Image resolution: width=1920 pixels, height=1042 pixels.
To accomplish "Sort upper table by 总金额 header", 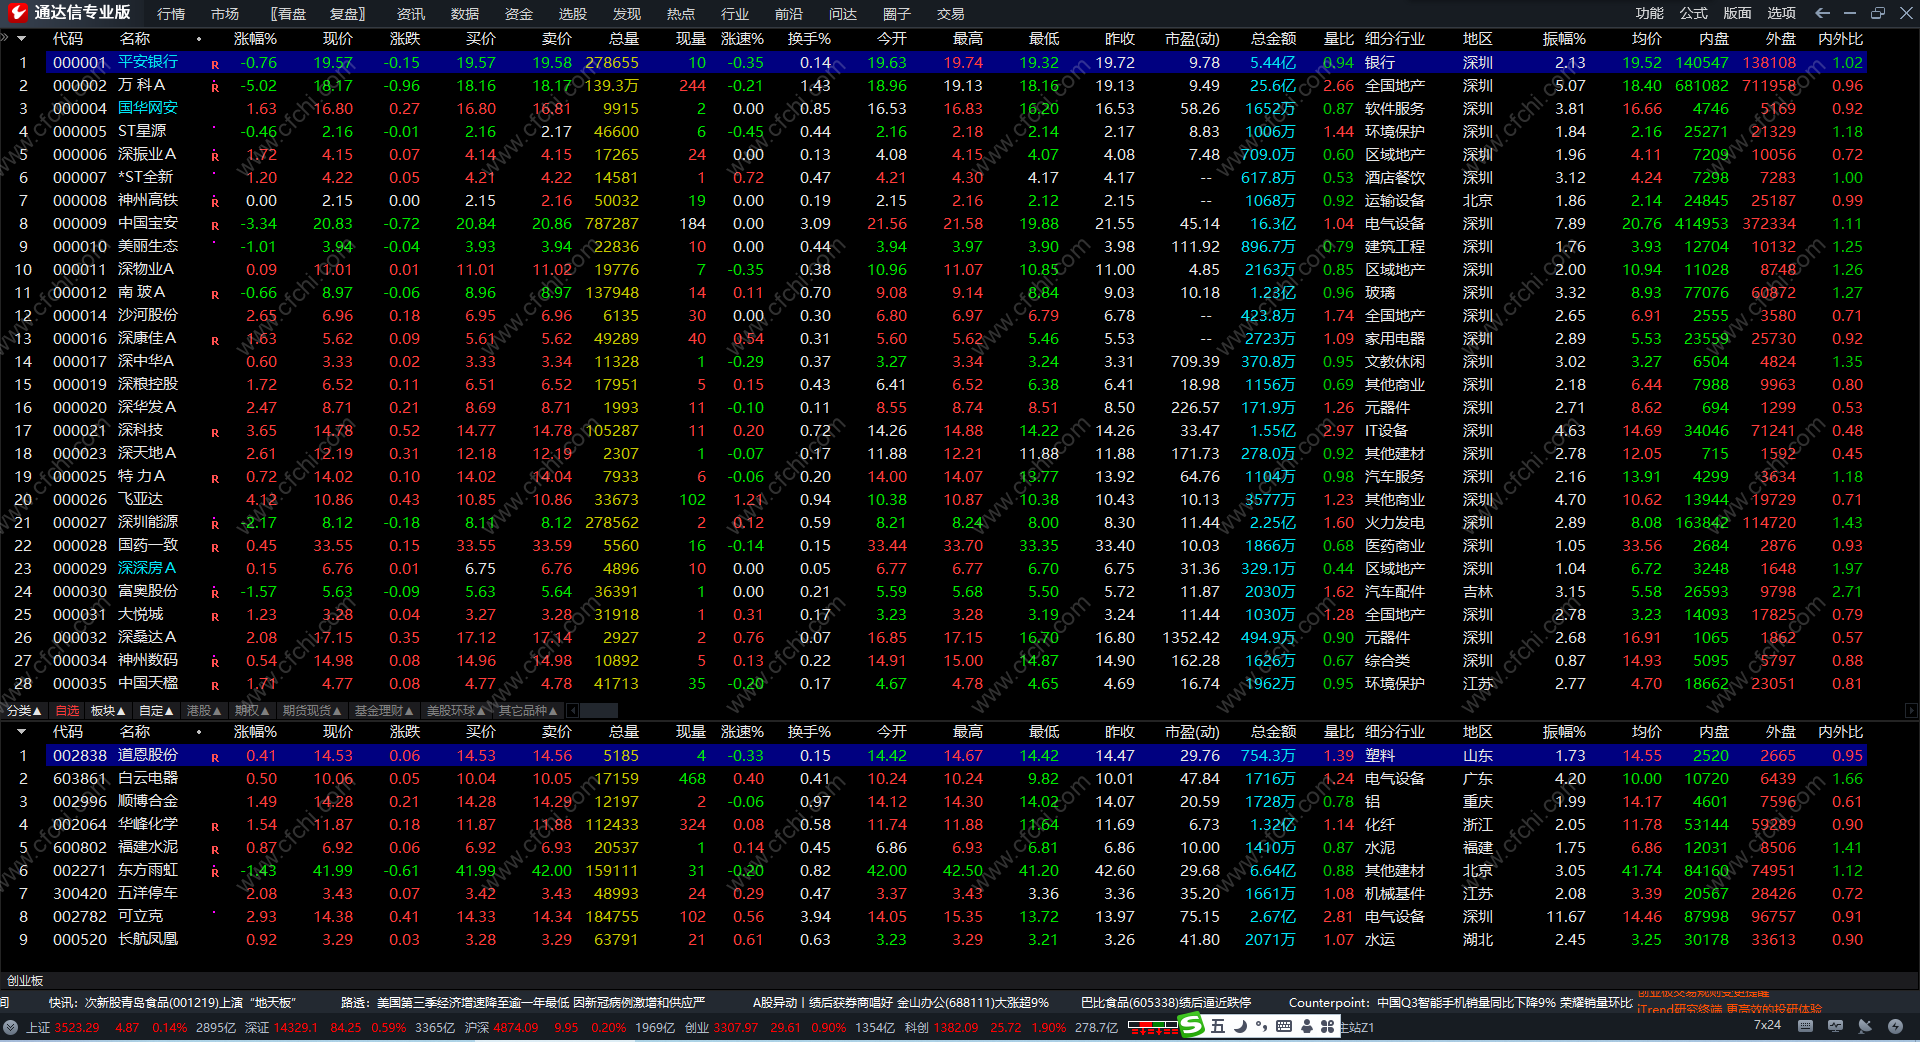I will pos(1273,39).
